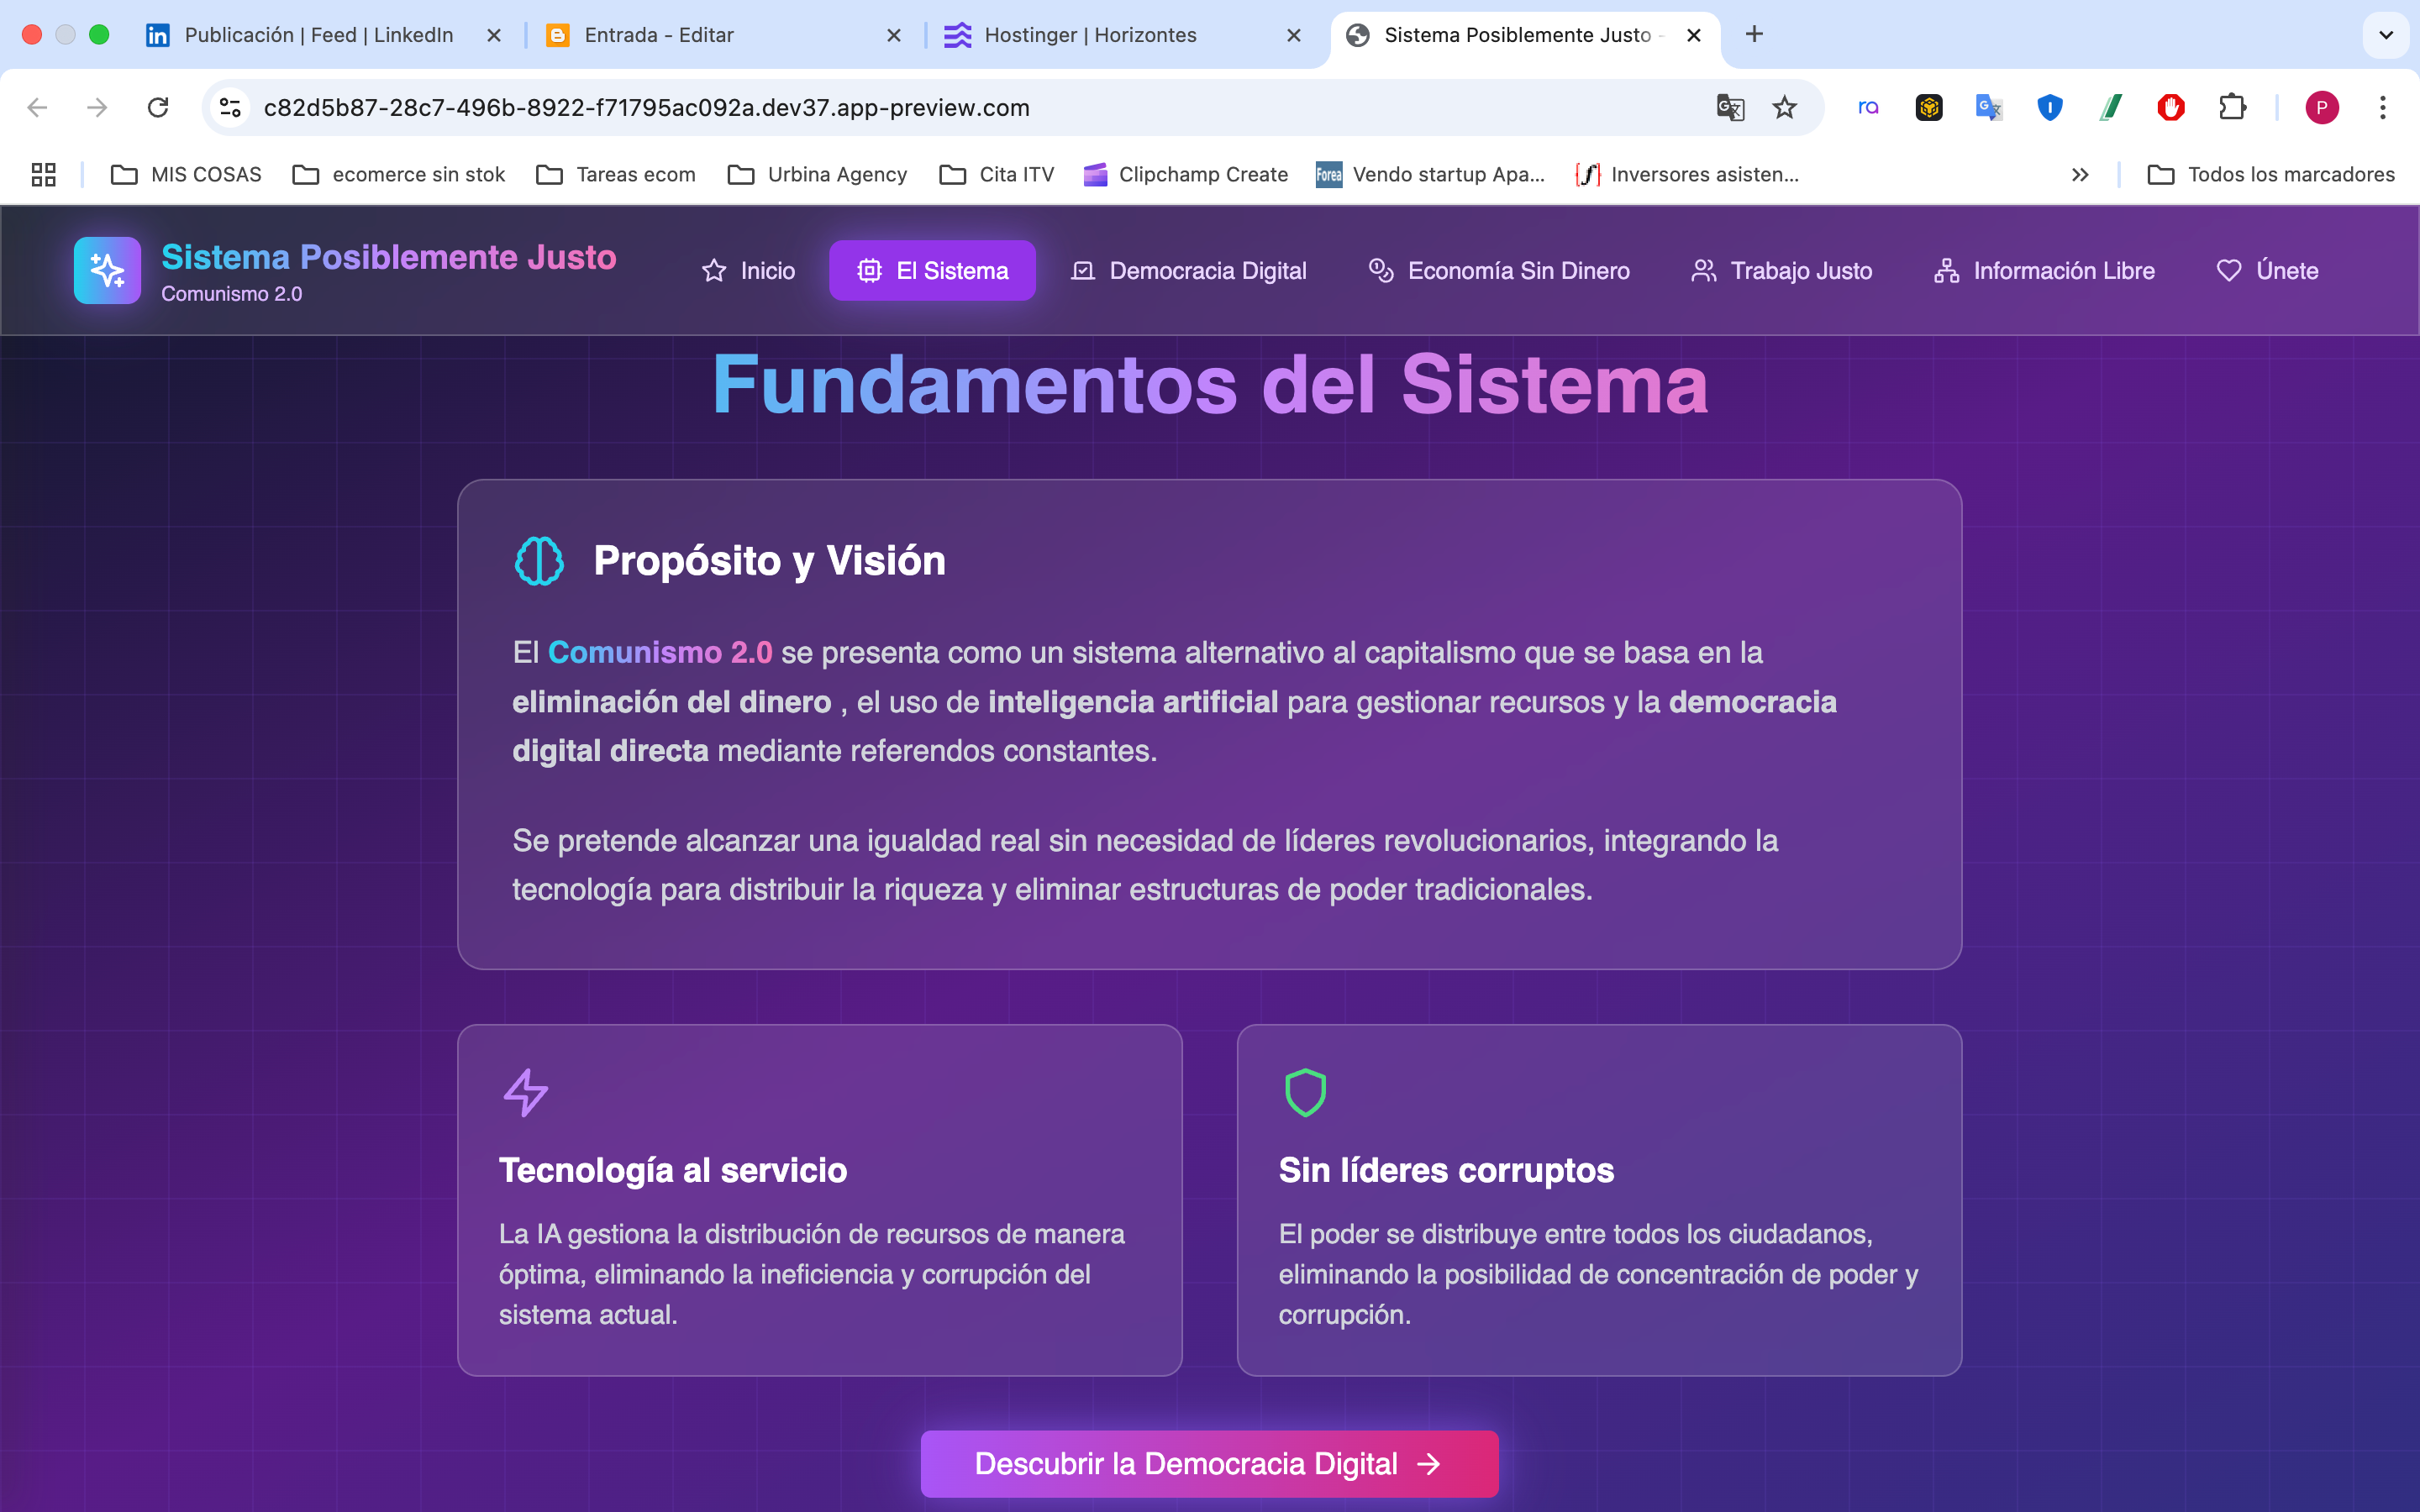Click the site information icon beside URL
The image size is (2420, 1512).
click(231, 107)
